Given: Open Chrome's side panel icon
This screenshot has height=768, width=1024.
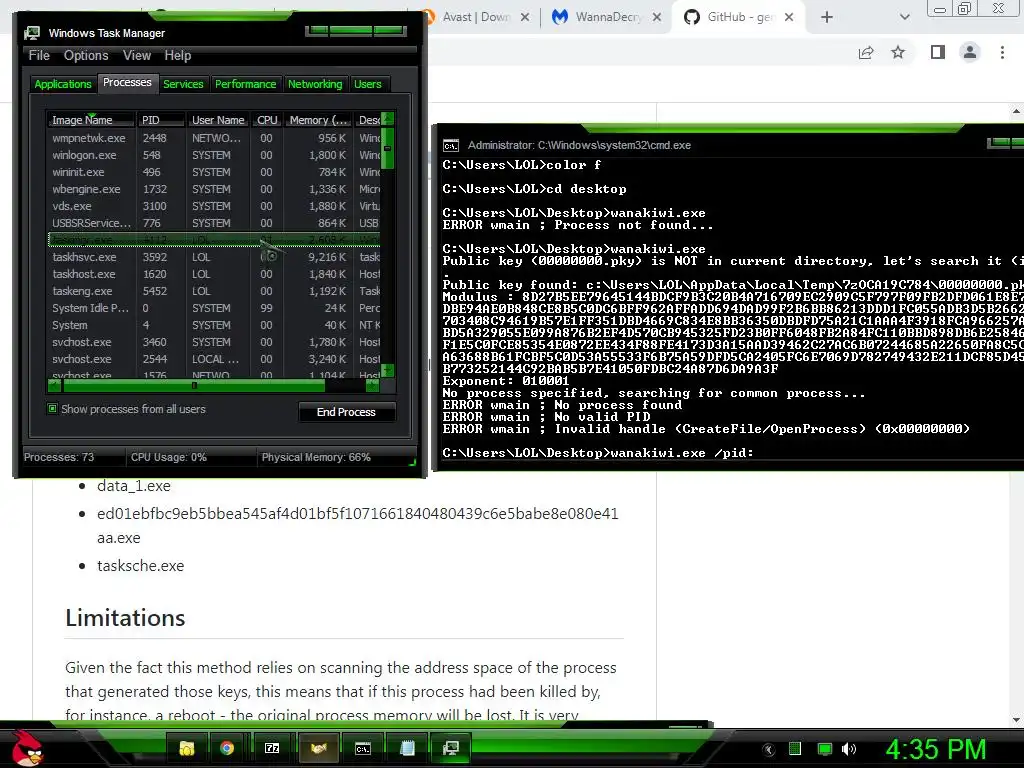Looking at the screenshot, I should tap(938, 52).
